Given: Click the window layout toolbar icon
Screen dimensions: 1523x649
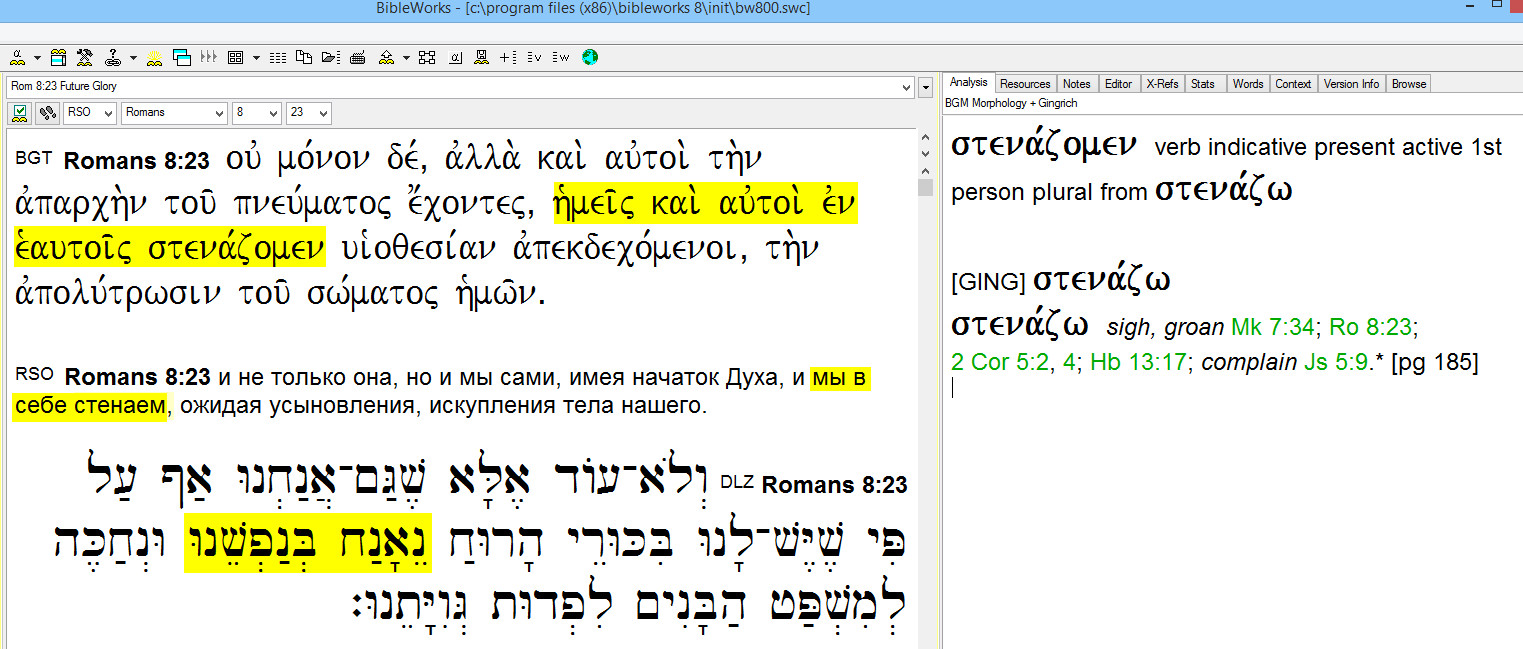Looking at the screenshot, I should (x=58, y=57).
